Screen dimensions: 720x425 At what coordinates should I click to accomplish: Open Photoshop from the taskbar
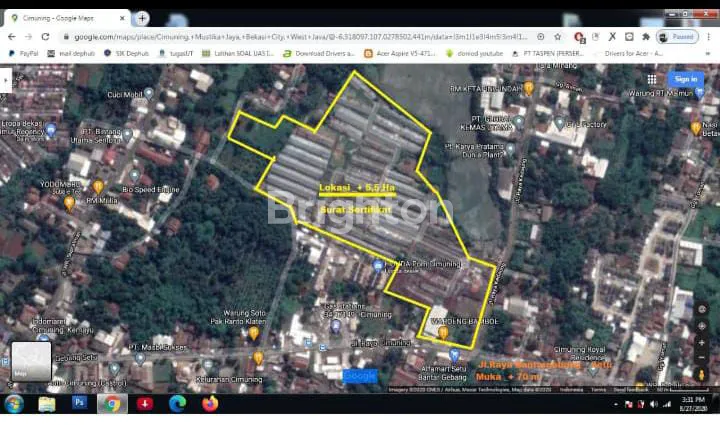[x=79, y=404]
